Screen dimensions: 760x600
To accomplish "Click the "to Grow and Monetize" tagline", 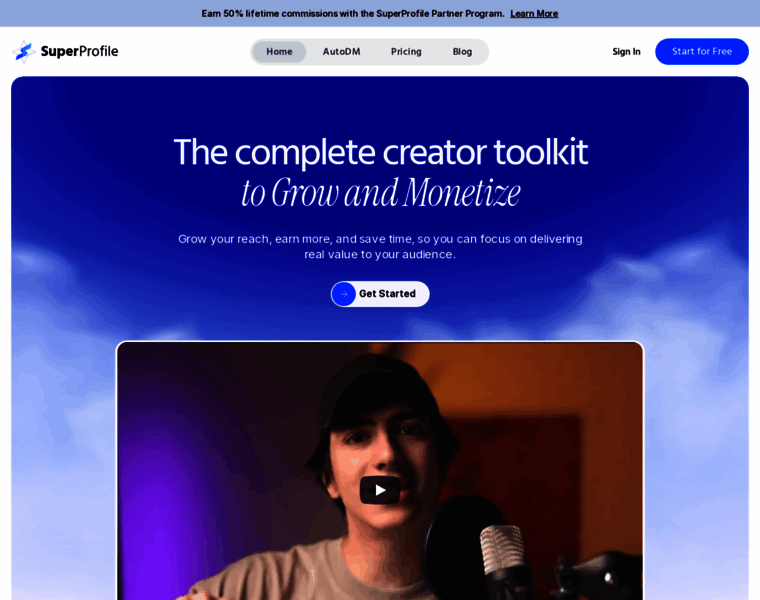I will pyautogui.click(x=381, y=193).
